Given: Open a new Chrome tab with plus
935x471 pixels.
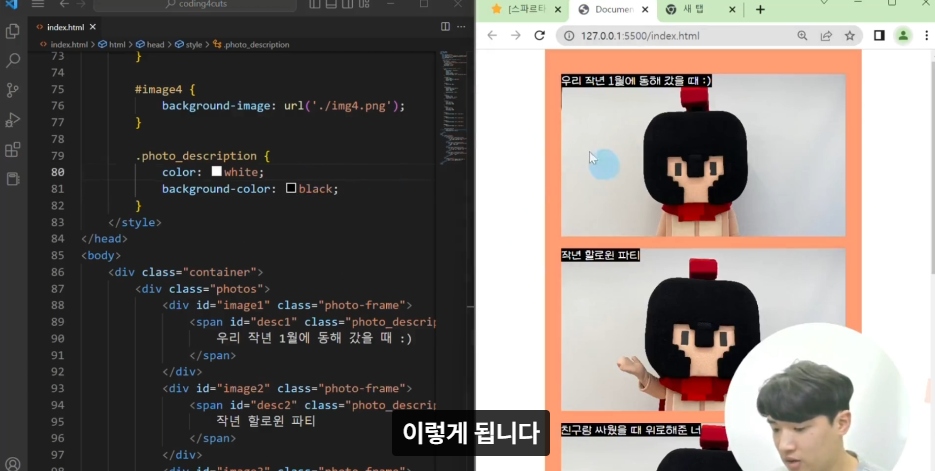Looking at the screenshot, I should click(x=760, y=10).
